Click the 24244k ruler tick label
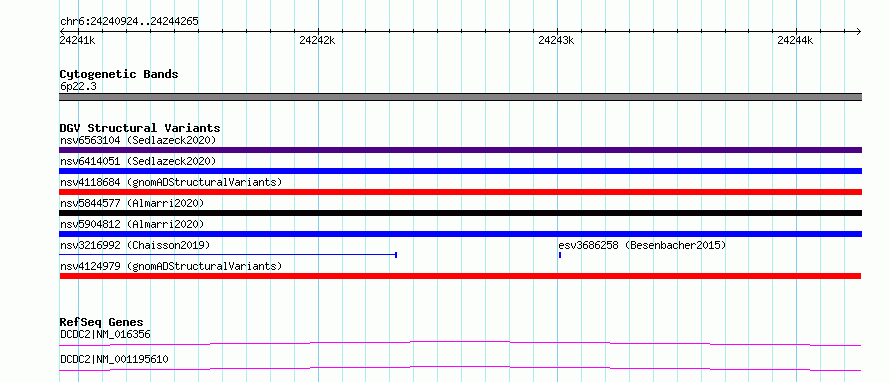 click(795, 40)
